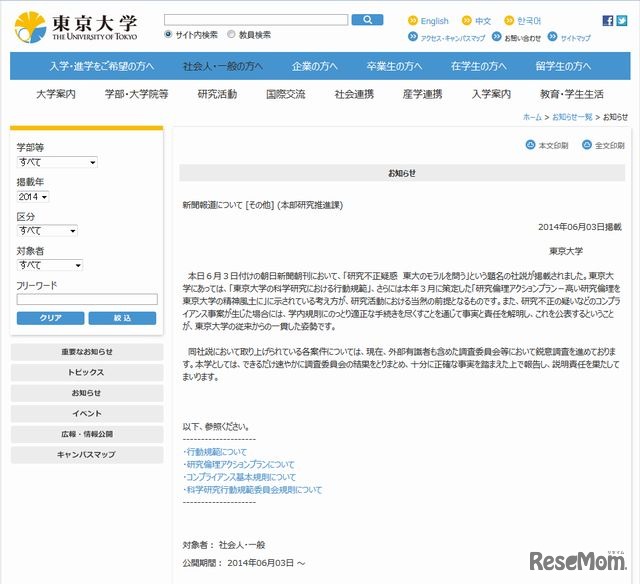Viewport: 640px width, 584px height.
Task: Open the Twitter icon link
Action: [622, 21]
